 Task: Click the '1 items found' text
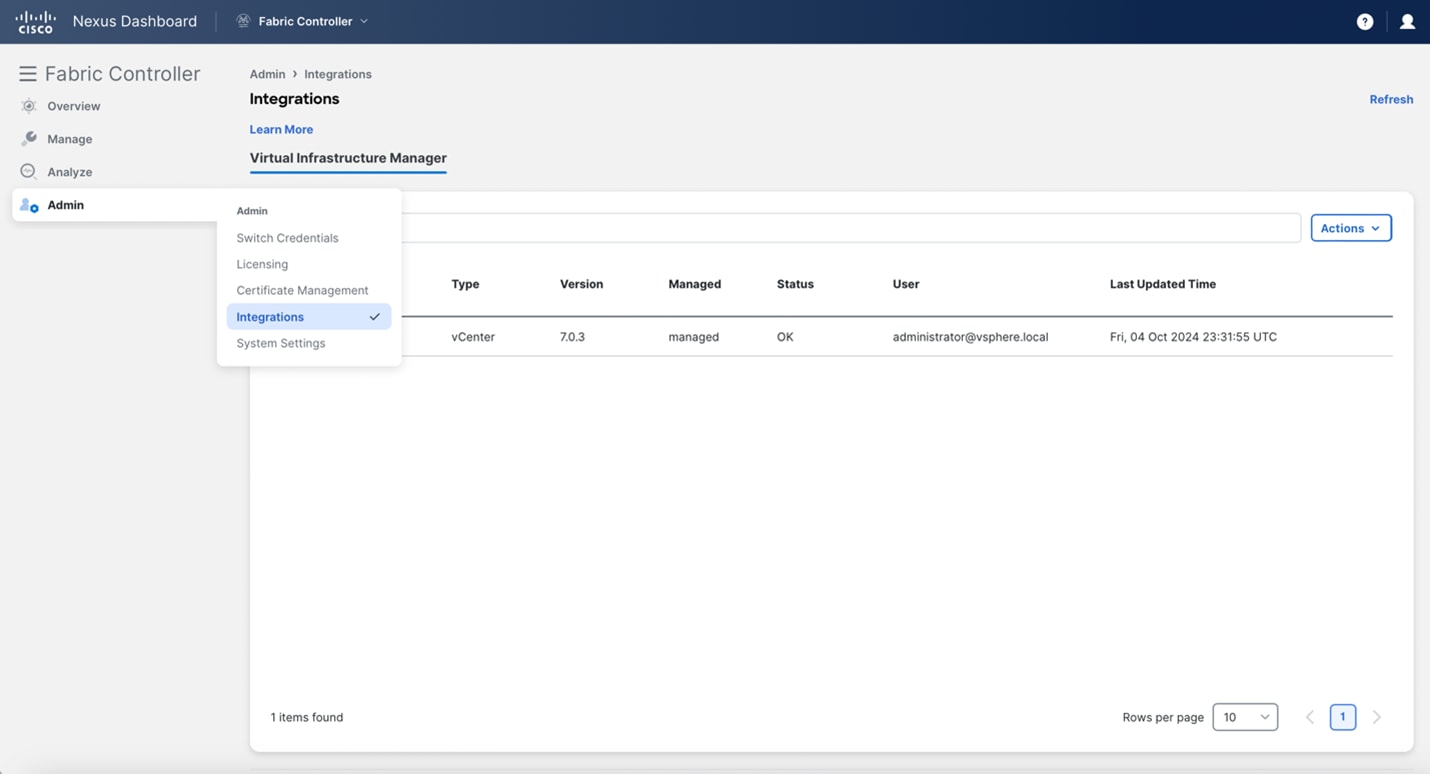[307, 717]
